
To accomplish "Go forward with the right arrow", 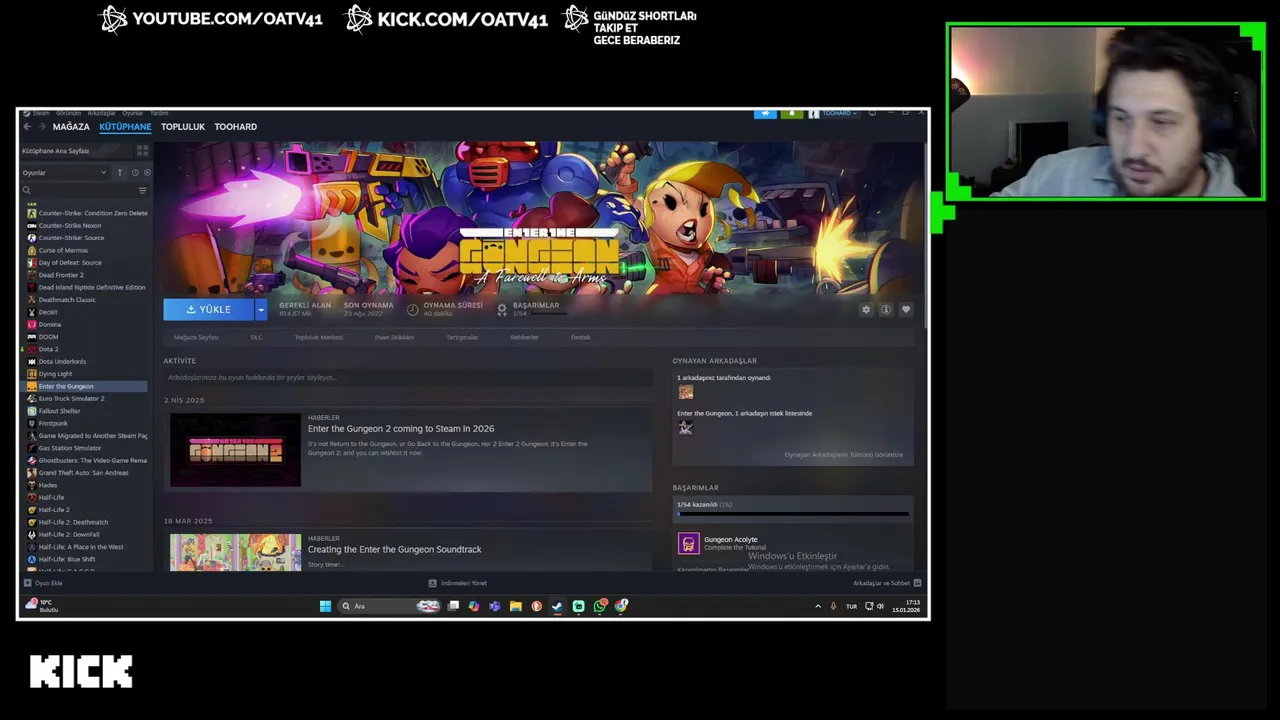I will (x=42, y=127).
